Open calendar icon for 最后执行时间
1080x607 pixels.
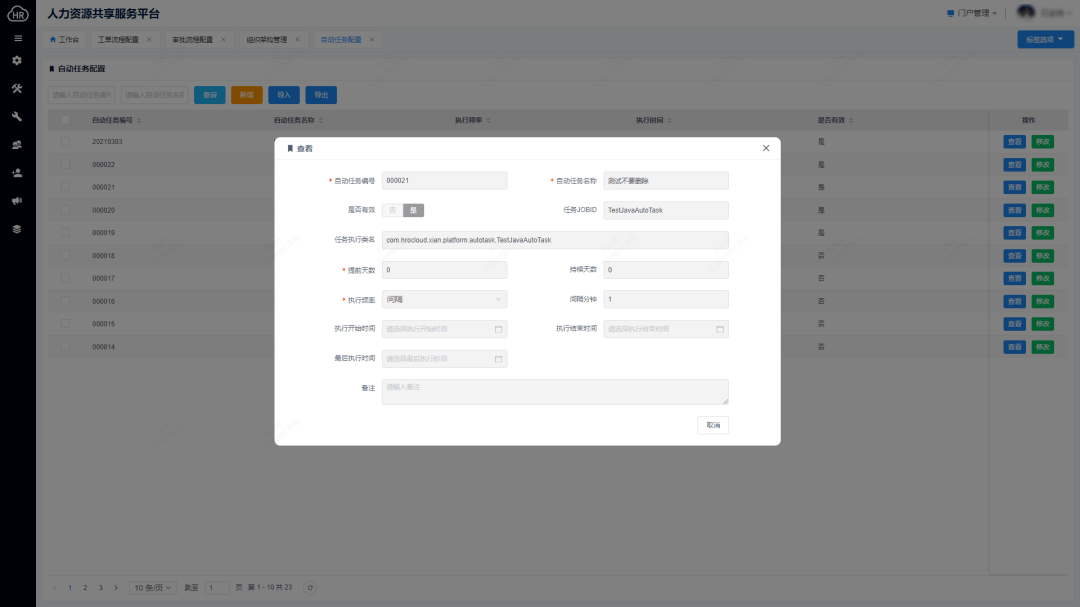[x=499, y=359]
